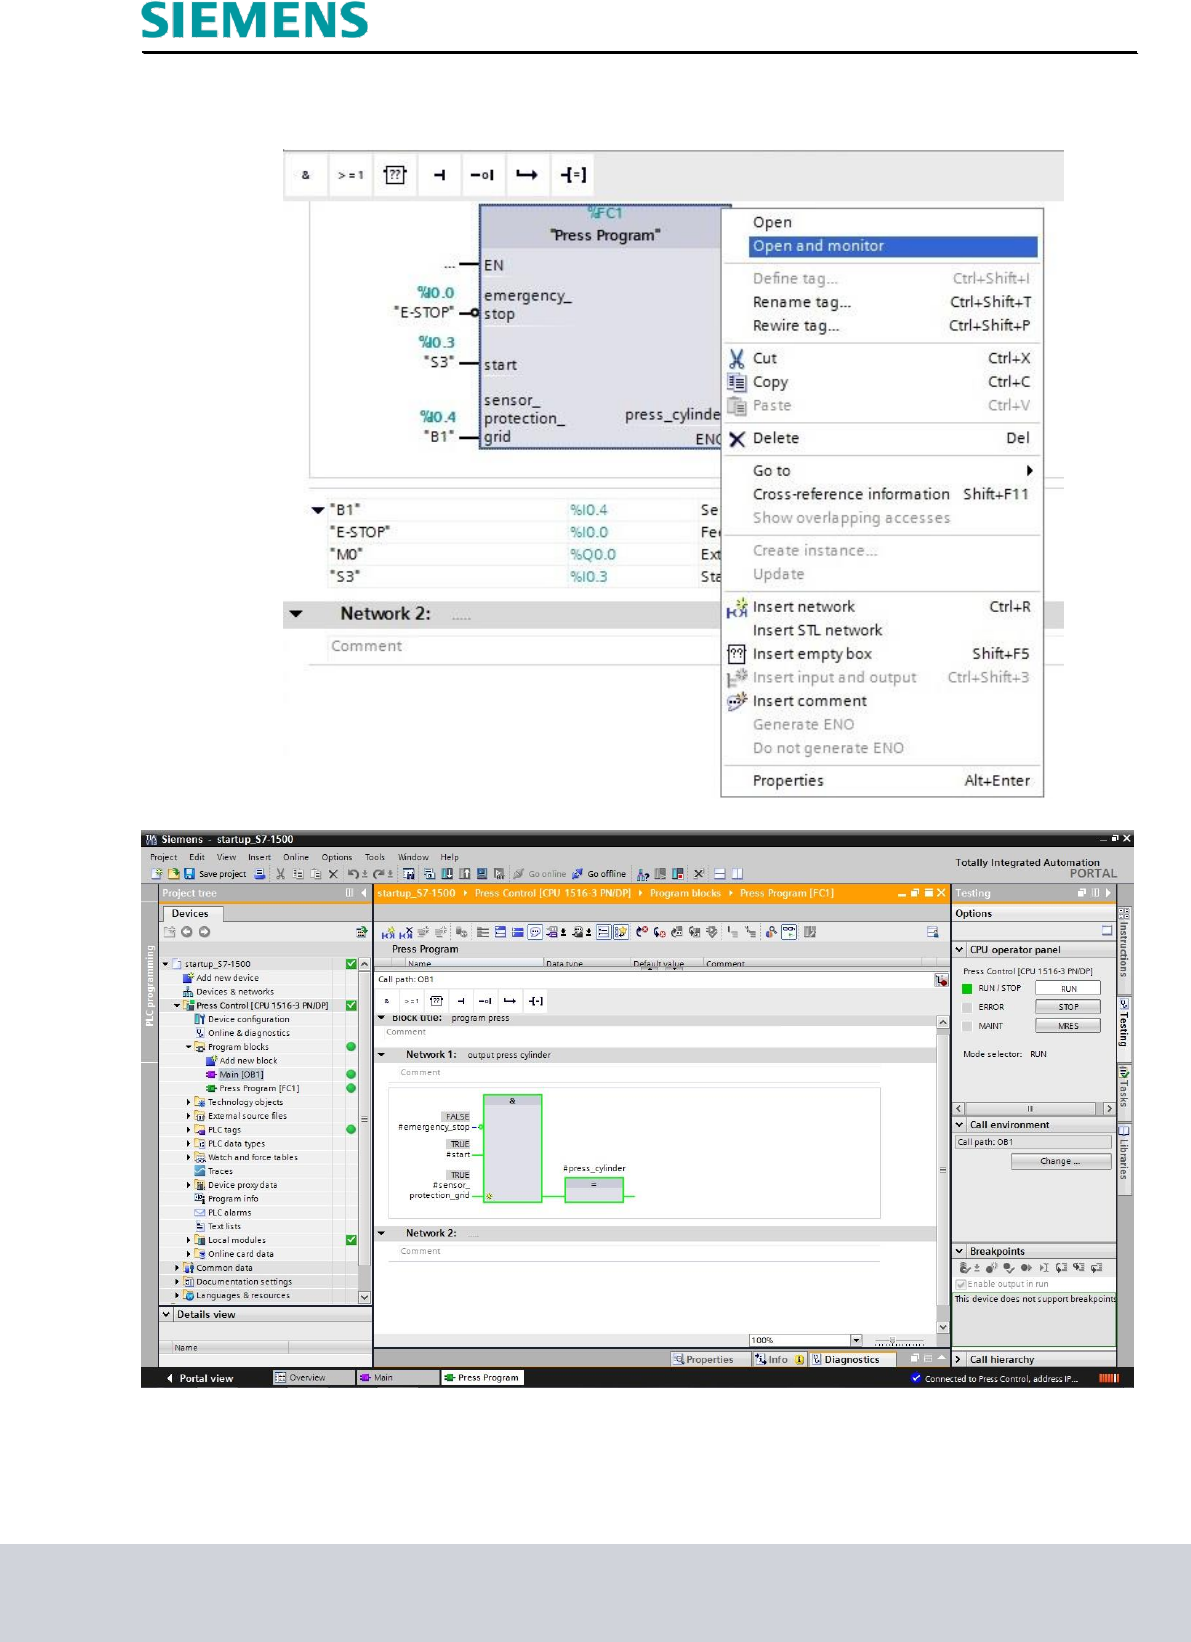
Task: Switch to the Devices tab
Action: coord(190,913)
